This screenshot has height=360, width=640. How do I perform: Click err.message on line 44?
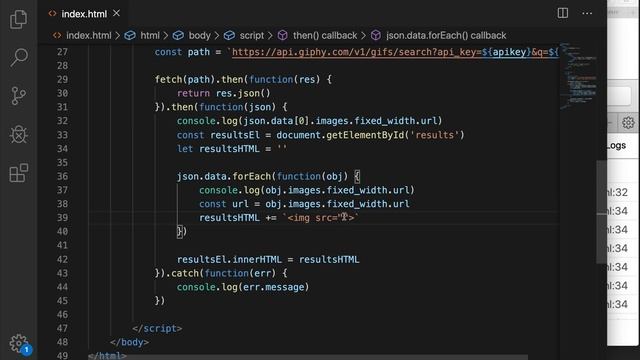(273, 287)
